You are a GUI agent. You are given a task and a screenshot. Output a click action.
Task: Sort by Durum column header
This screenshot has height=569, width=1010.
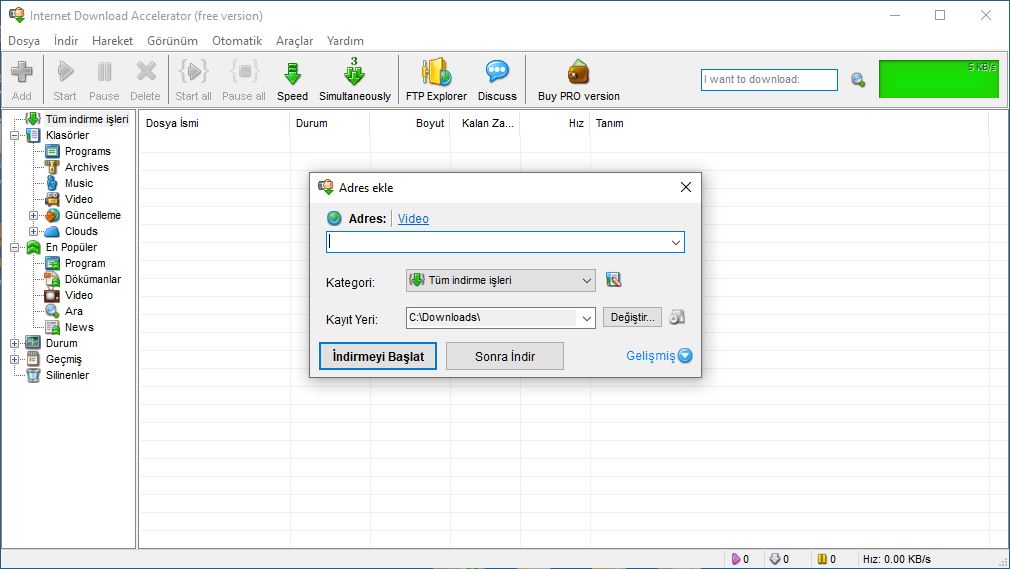pos(330,123)
